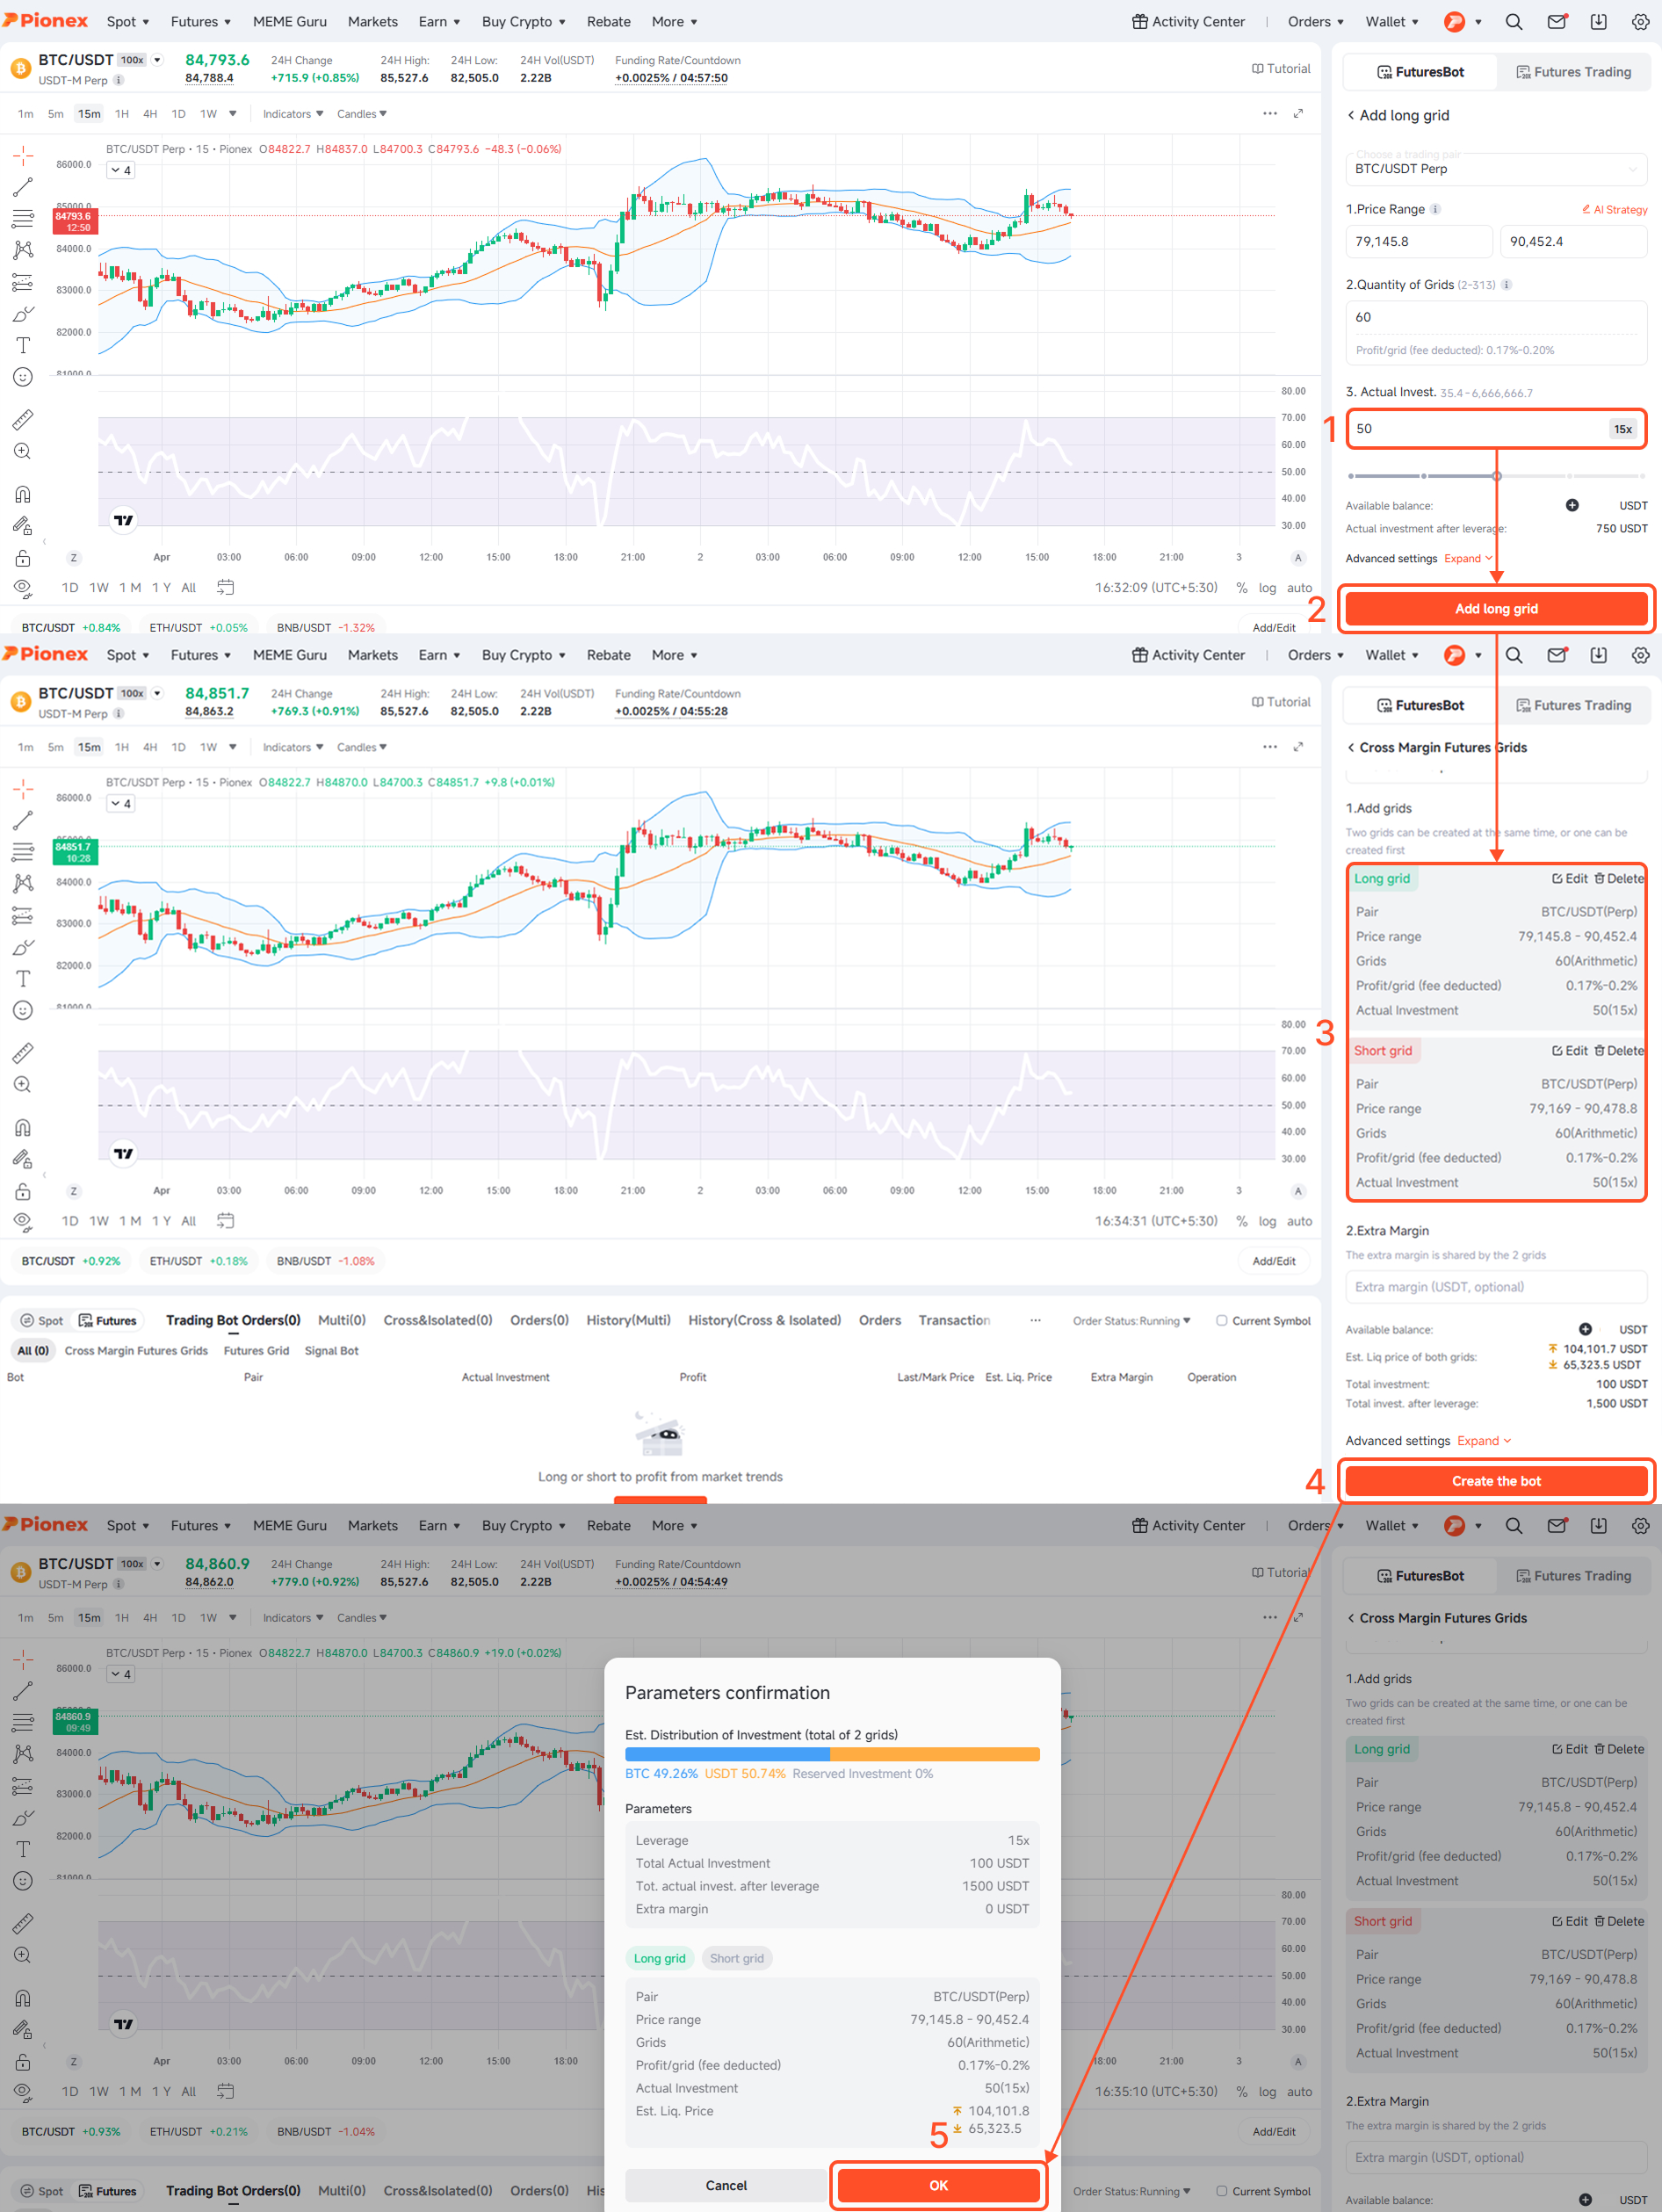Open Buy Crypto dropdown above 04:57:50 countdown
Image resolution: width=1662 pixels, height=2212 pixels.
[x=524, y=22]
